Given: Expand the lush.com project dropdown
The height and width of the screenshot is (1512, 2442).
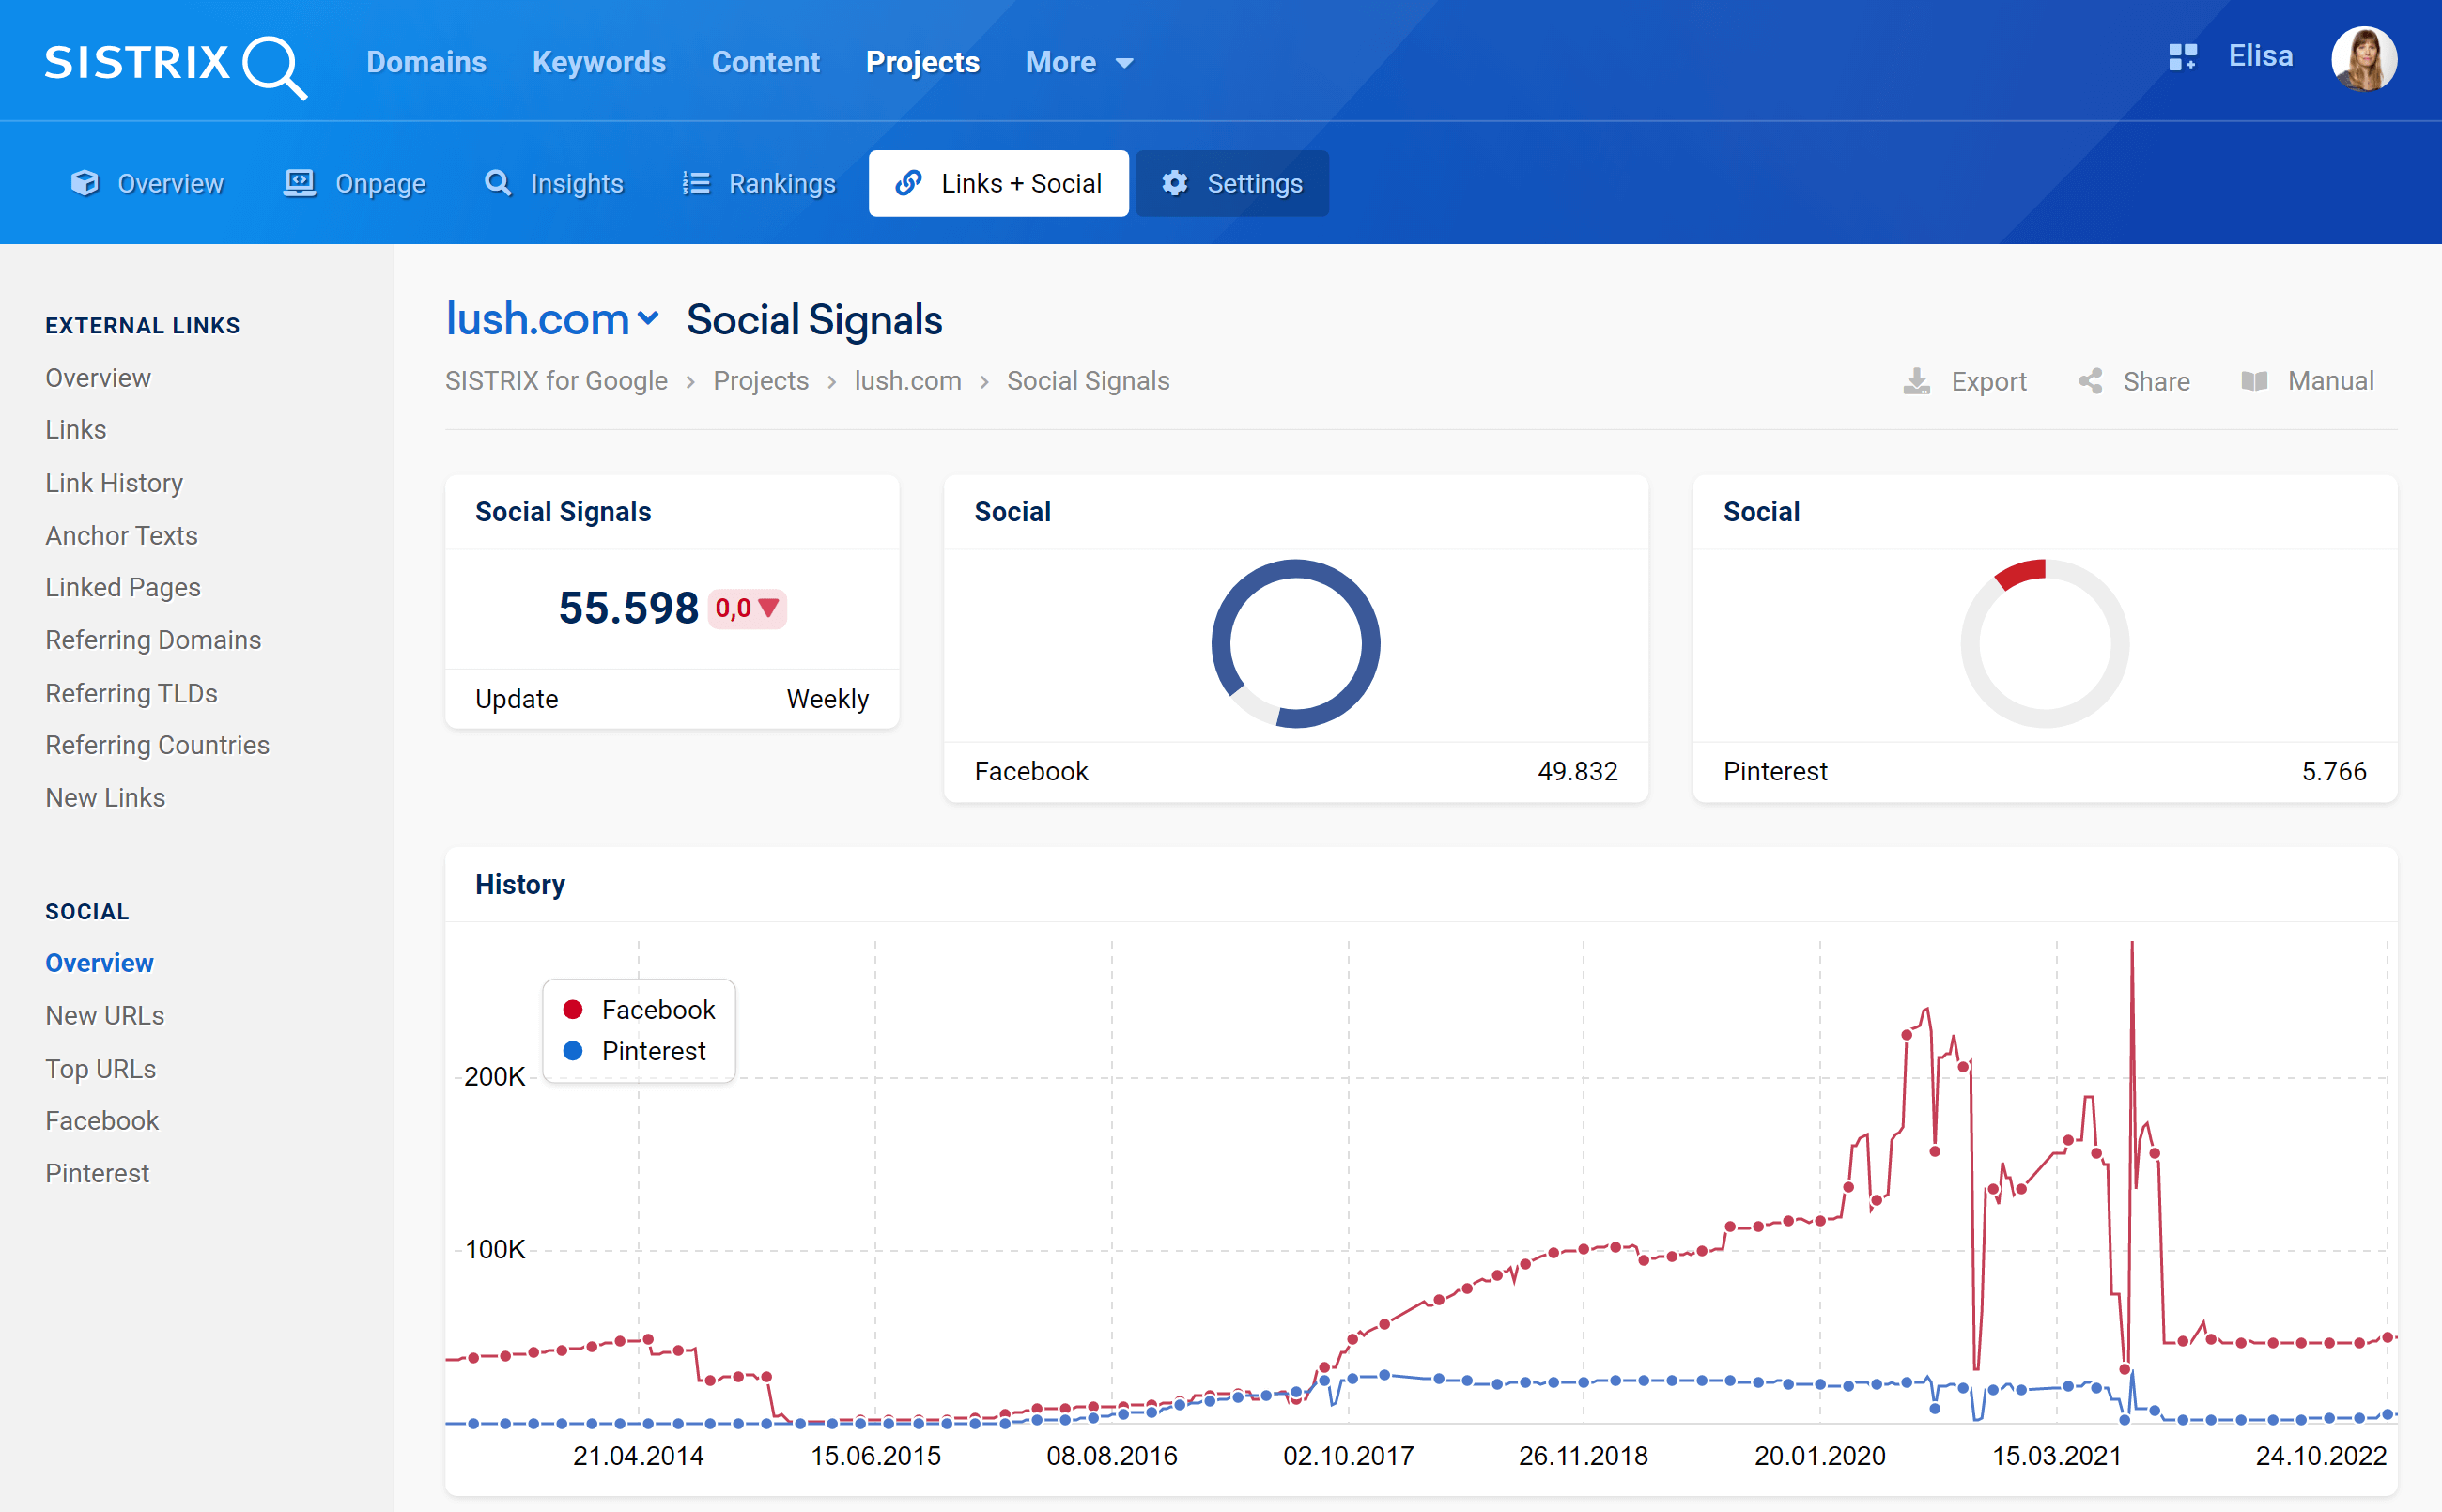Looking at the screenshot, I should click(x=648, y=319).
